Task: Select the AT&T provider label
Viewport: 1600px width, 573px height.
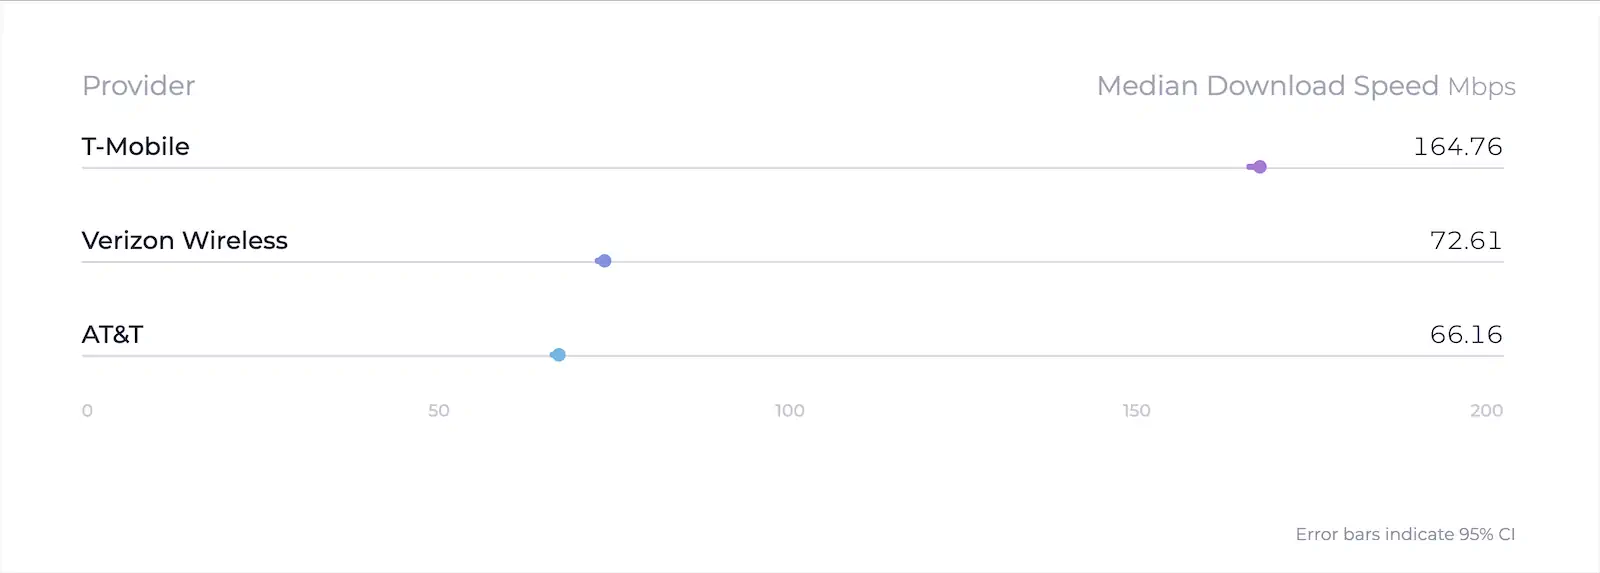Action: (112, 334)
